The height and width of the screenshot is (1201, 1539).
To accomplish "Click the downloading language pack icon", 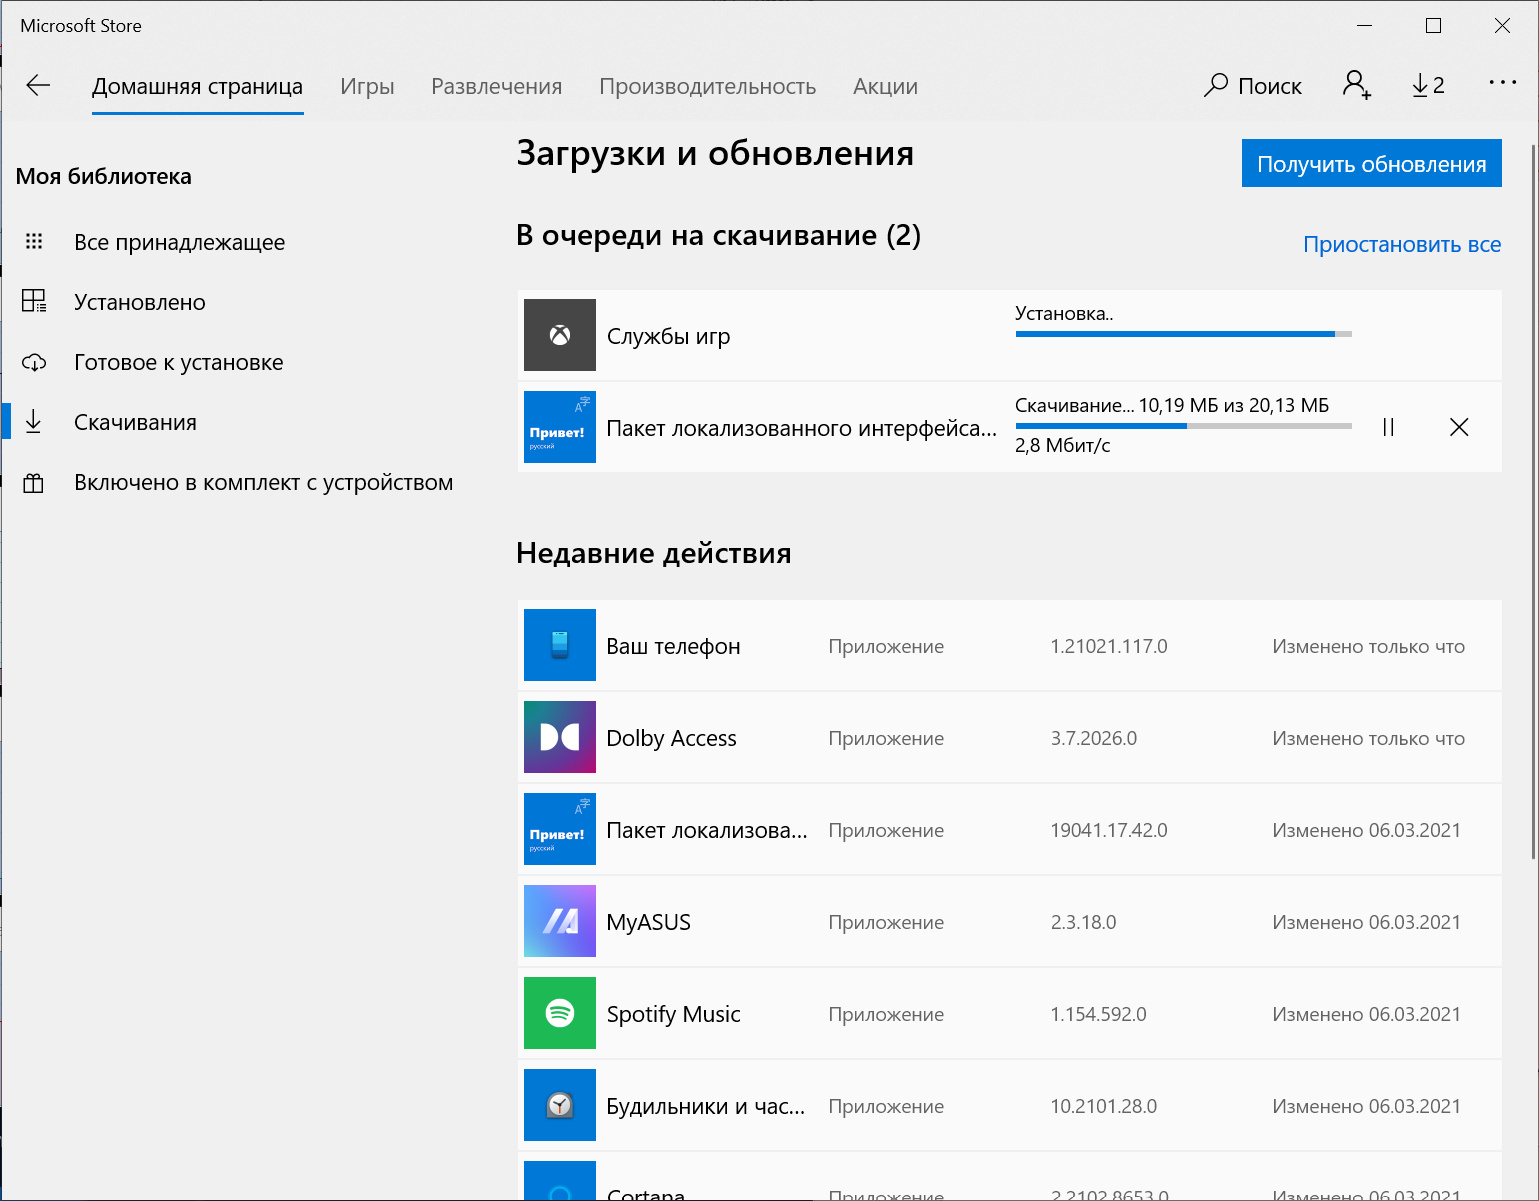I will point(560,427).
